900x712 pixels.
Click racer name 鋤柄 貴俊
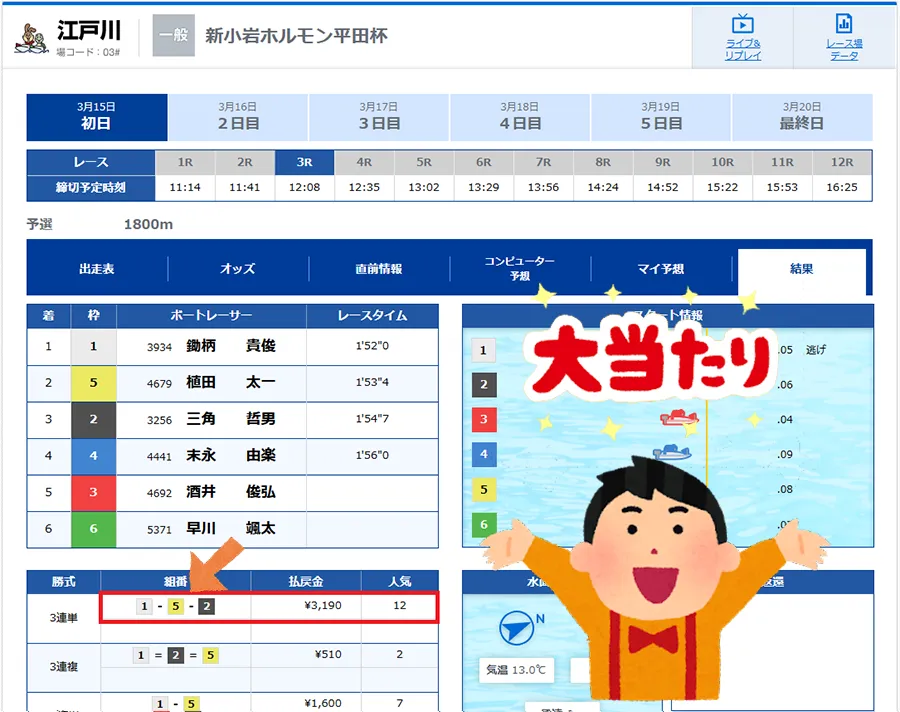coord(230,347)
